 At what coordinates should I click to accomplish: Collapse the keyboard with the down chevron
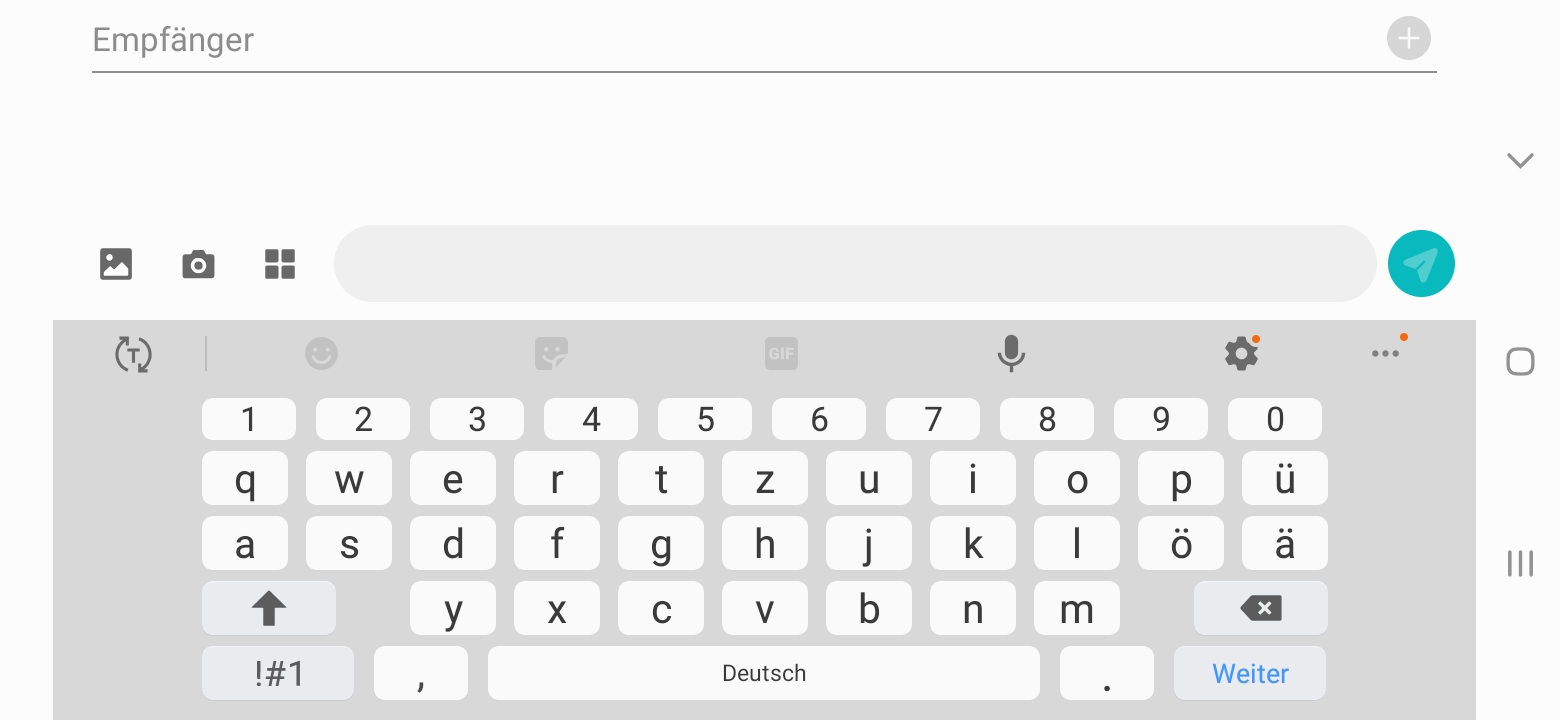(1520, 160)
